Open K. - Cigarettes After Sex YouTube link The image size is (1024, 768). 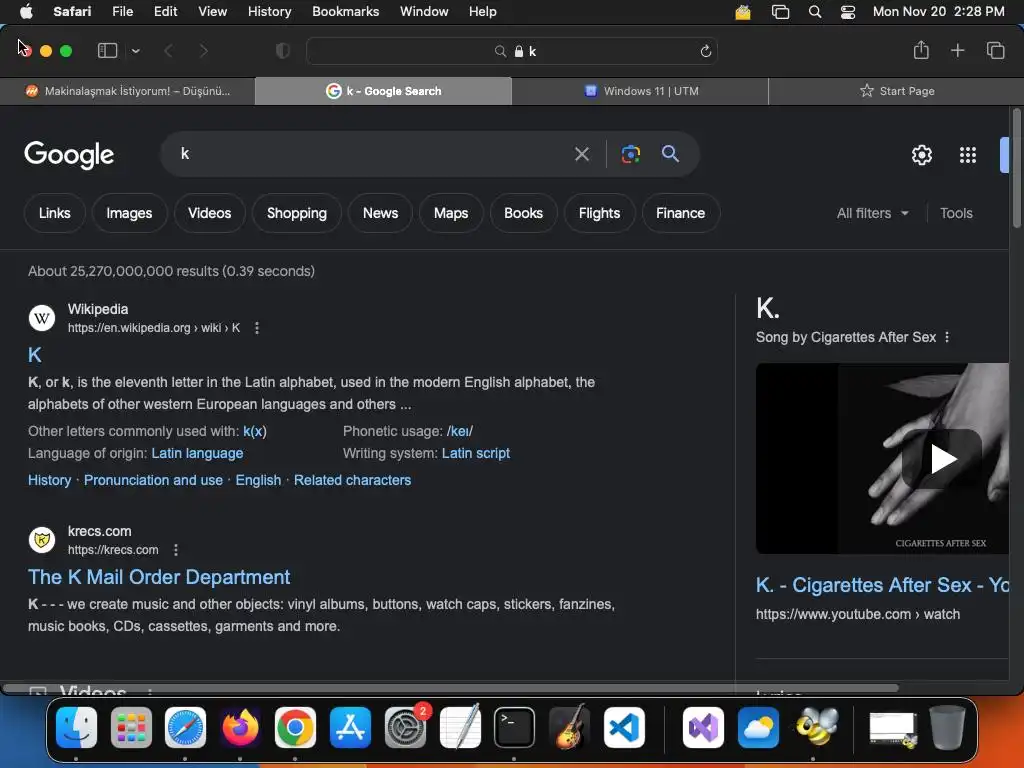882,584
